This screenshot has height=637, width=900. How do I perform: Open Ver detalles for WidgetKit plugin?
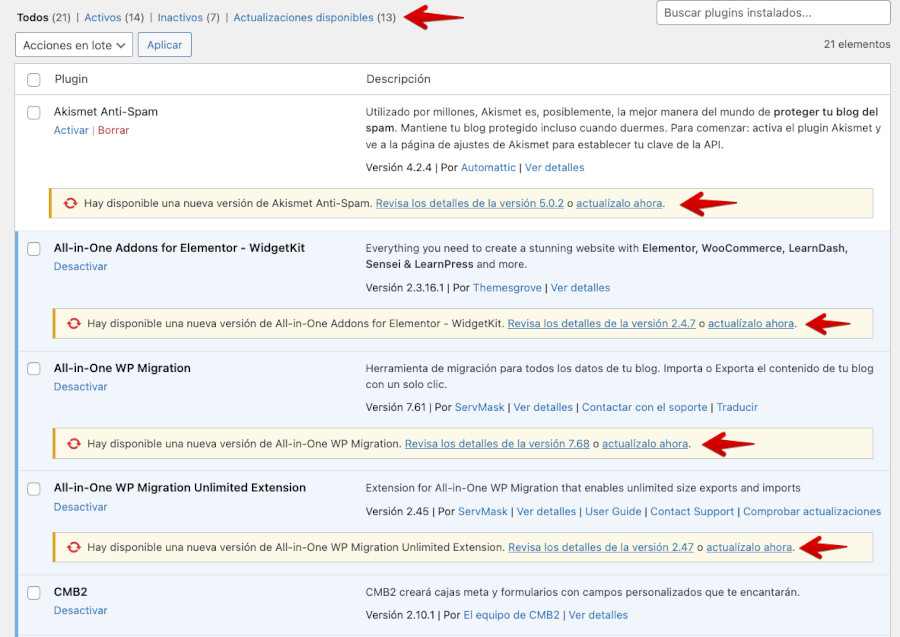(580, 288)
